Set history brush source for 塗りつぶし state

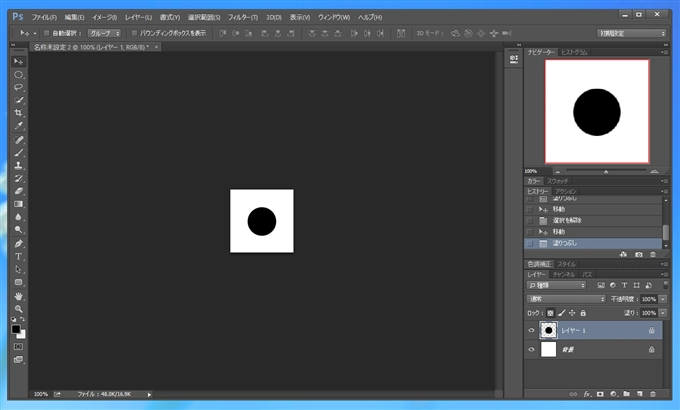[x=530, y=243]
